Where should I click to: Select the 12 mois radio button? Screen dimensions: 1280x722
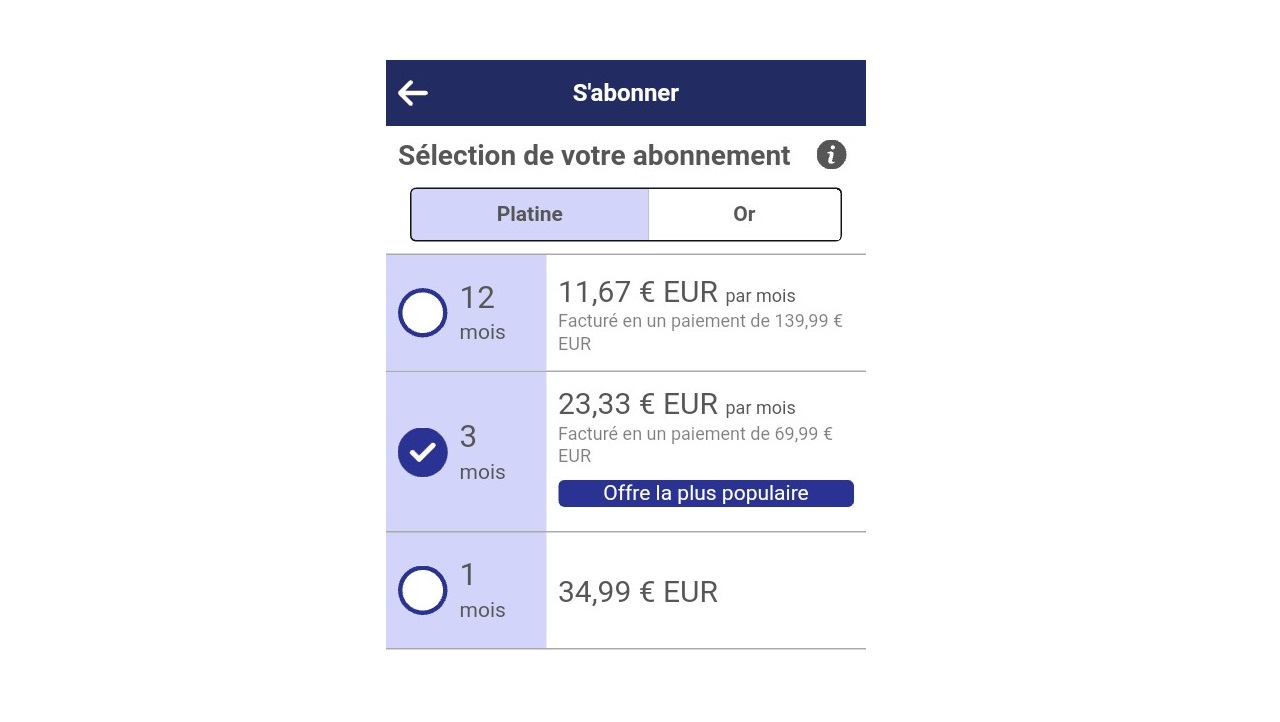[x=422, y=312]
